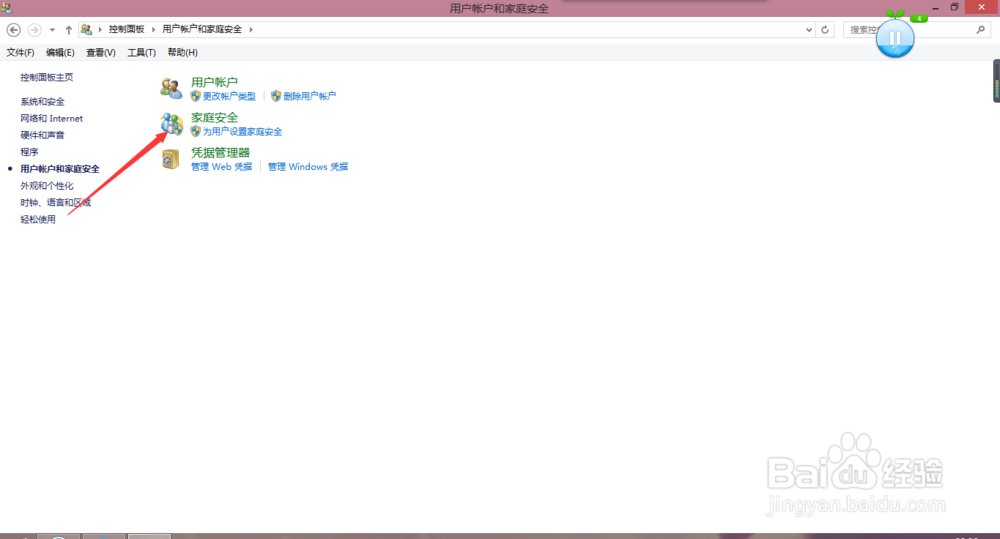Open the 编辑(E) menu
The image size is (1000, 539).
tap(60, 52)
